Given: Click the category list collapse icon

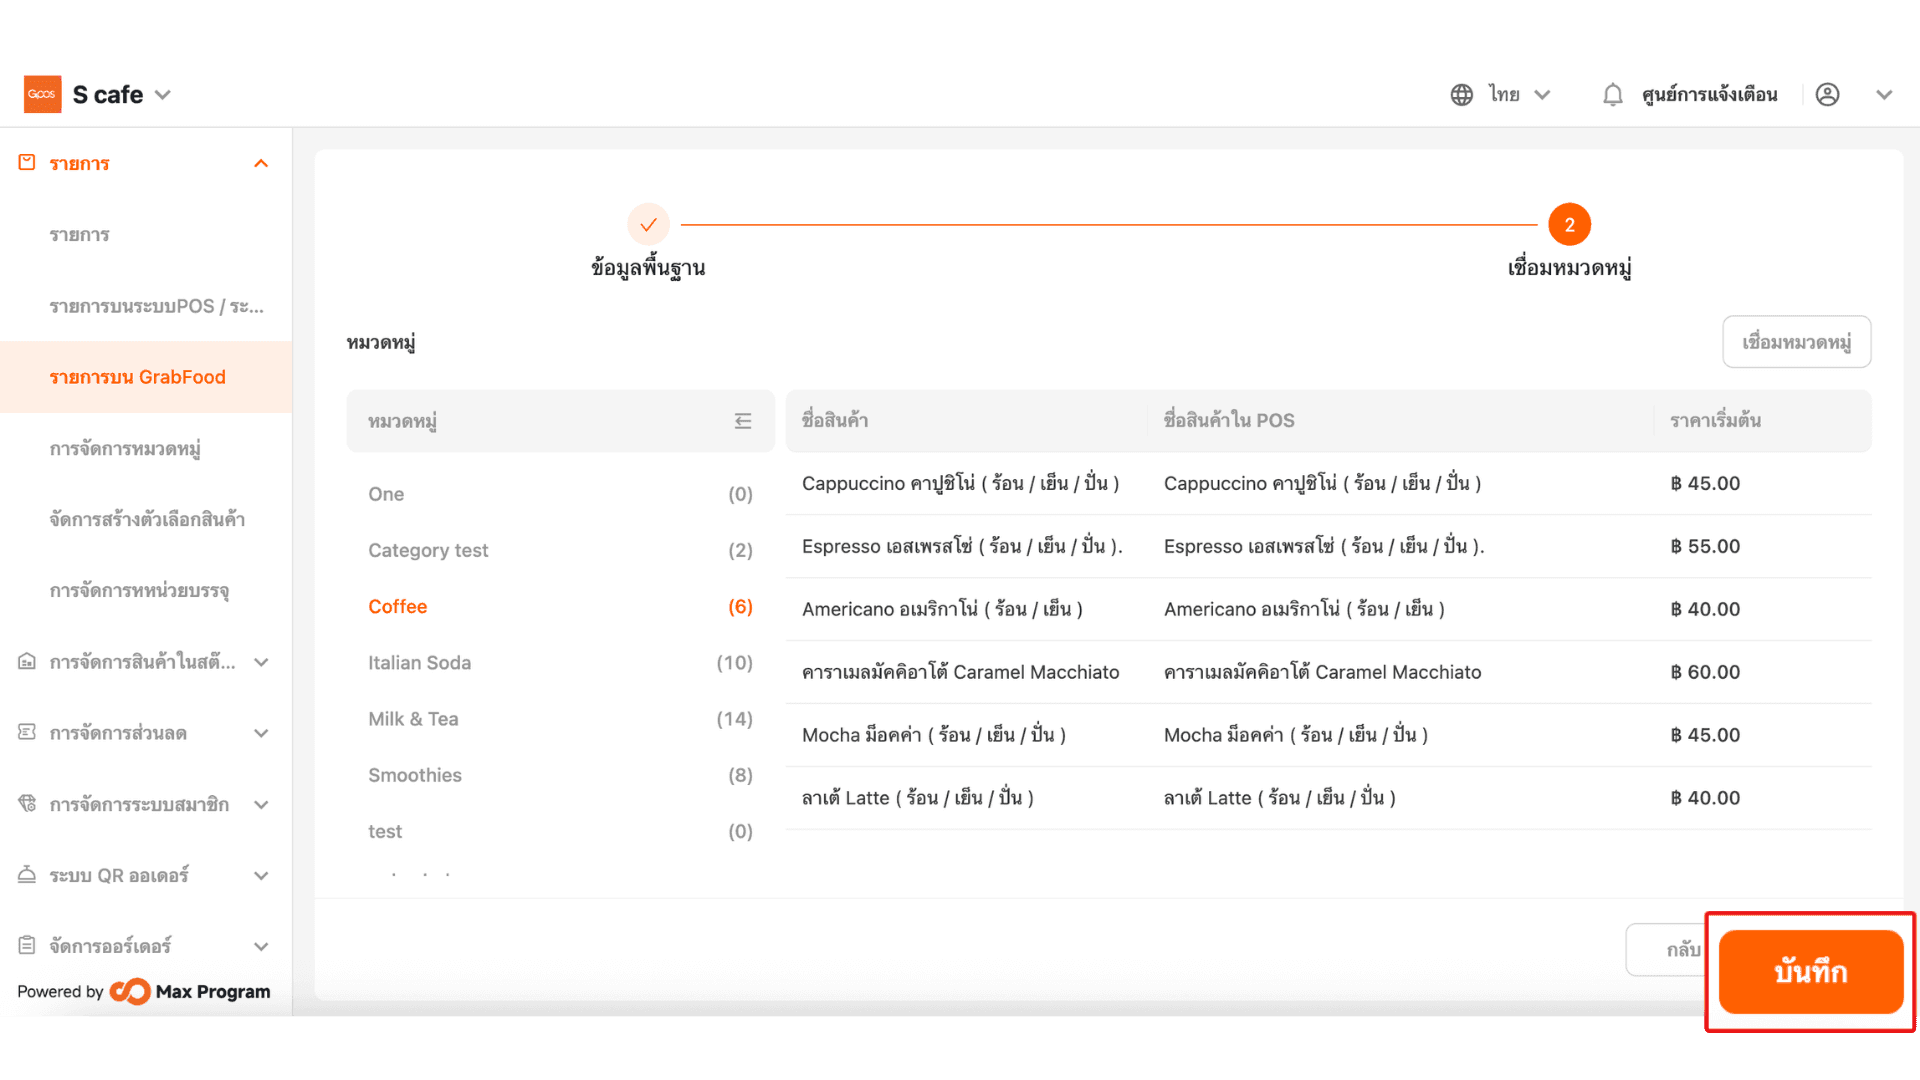Looking at the screenshot, I should (743, 421).
